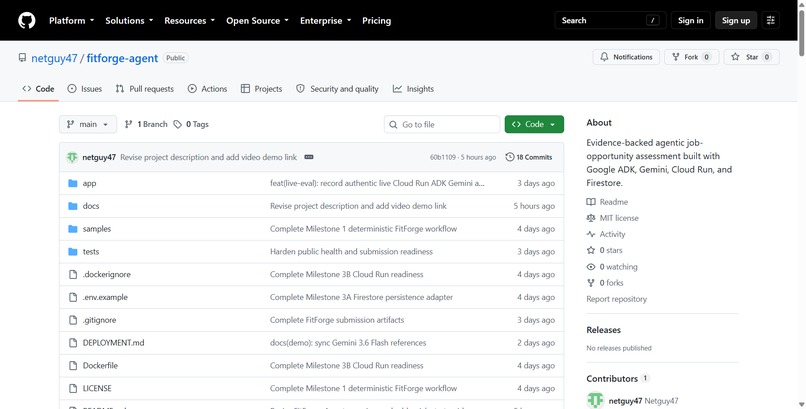Click file icon next to .env.example

point(73,297)
